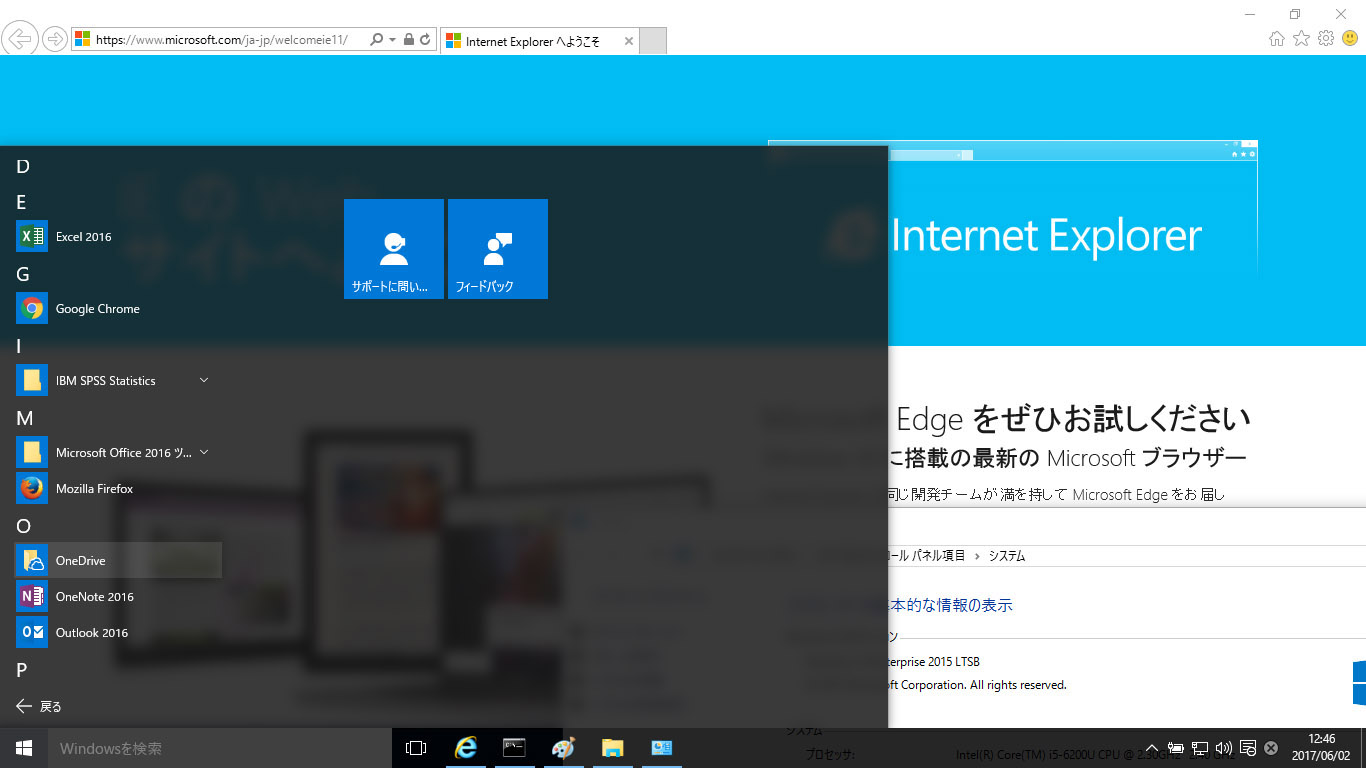Open IE Favorites star icon

click(x=1301, y=39)
